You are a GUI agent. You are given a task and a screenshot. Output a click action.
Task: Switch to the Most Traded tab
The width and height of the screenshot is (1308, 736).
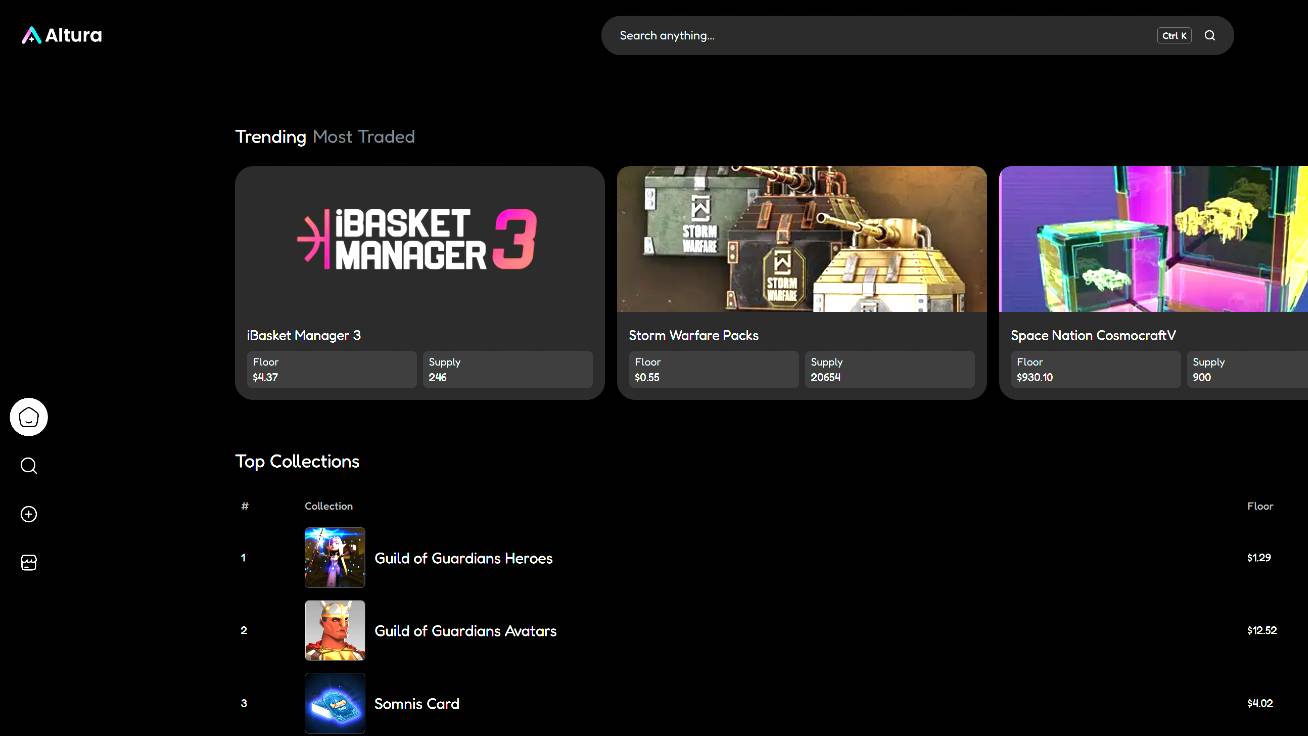point(364,137)
